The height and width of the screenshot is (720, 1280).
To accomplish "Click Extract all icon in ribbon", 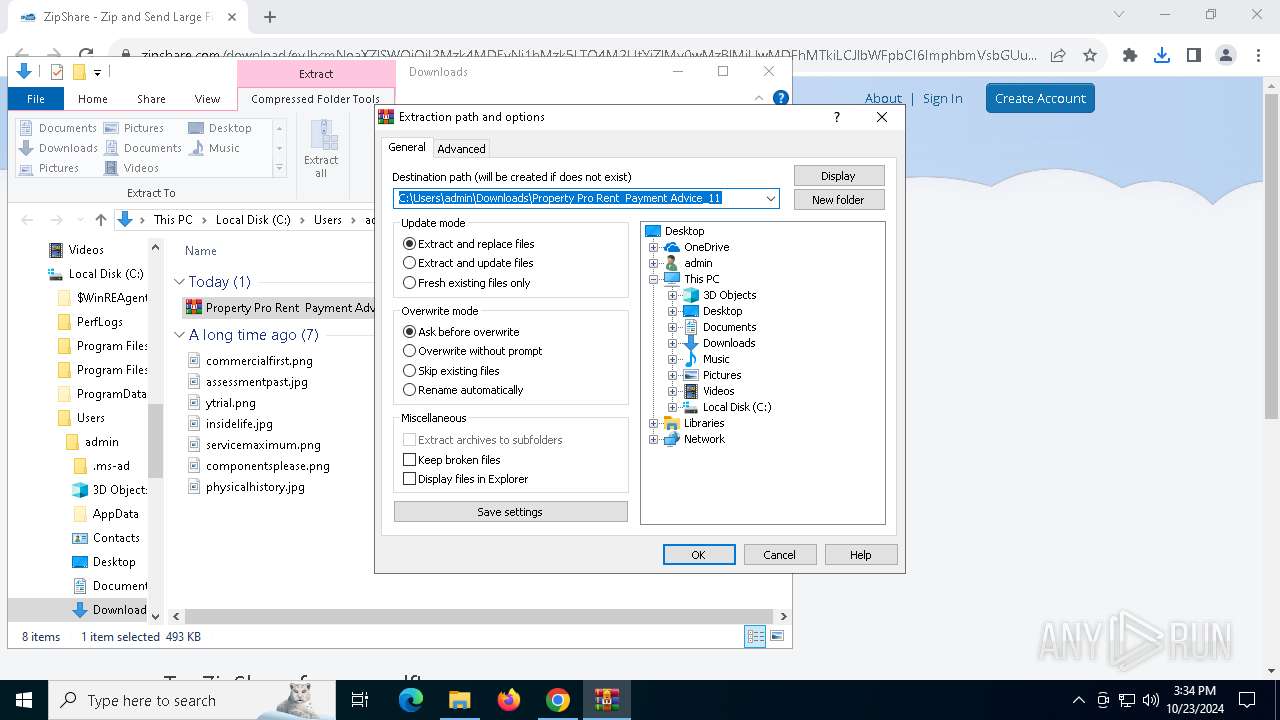I will (x=321, y=149).
